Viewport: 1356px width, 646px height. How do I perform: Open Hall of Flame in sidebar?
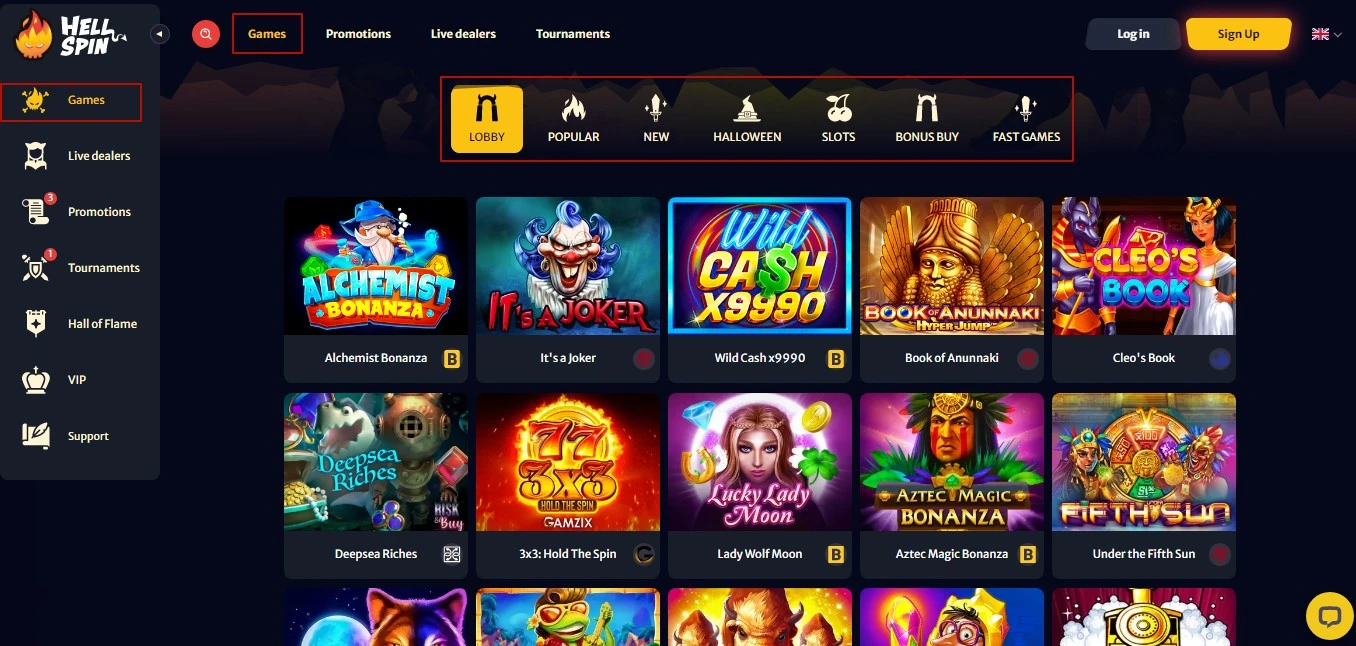click(x=80, y=324)
